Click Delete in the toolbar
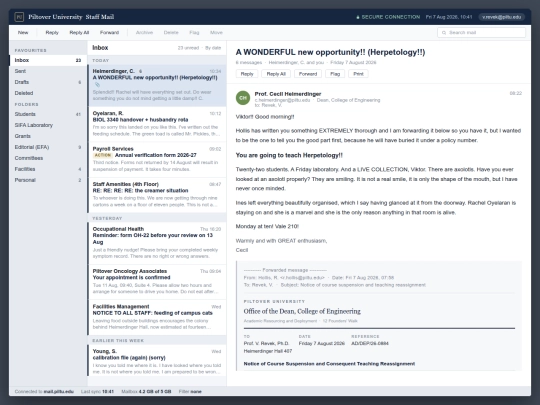This screenshot has height=405, width=540. pos(171,33)
